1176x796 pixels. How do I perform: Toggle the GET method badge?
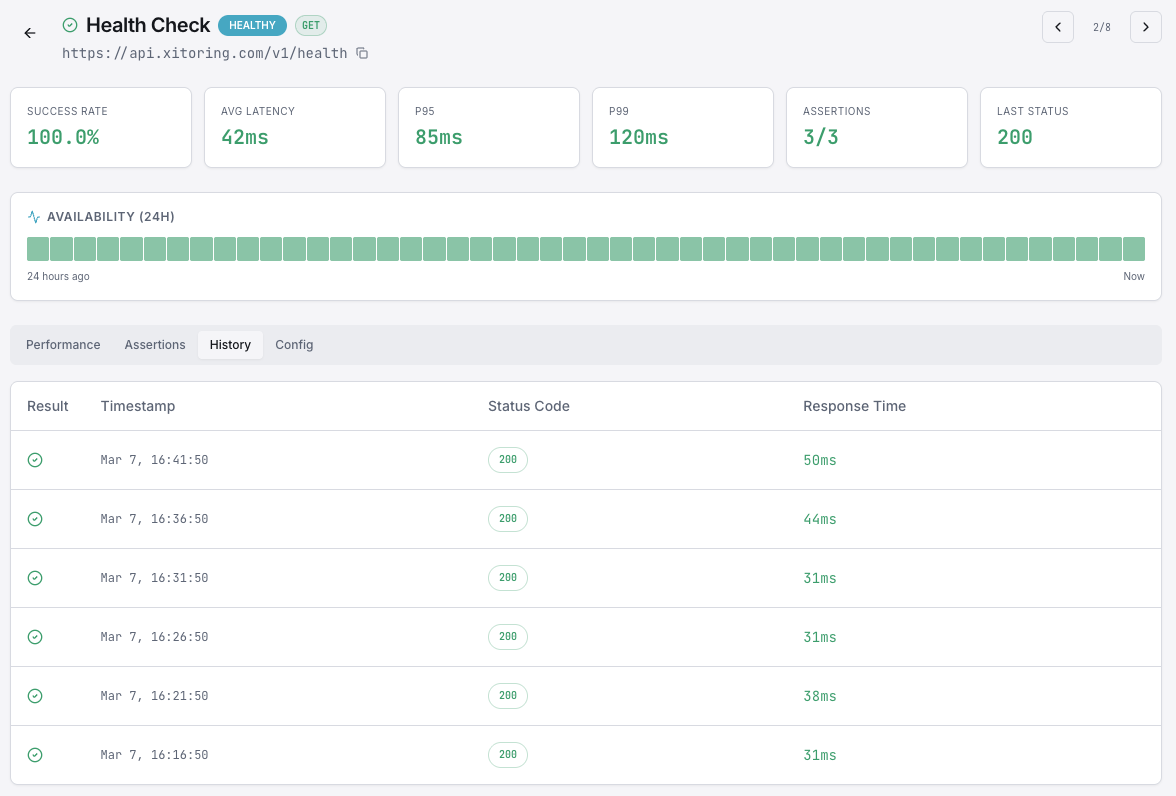tap(310, 25)
